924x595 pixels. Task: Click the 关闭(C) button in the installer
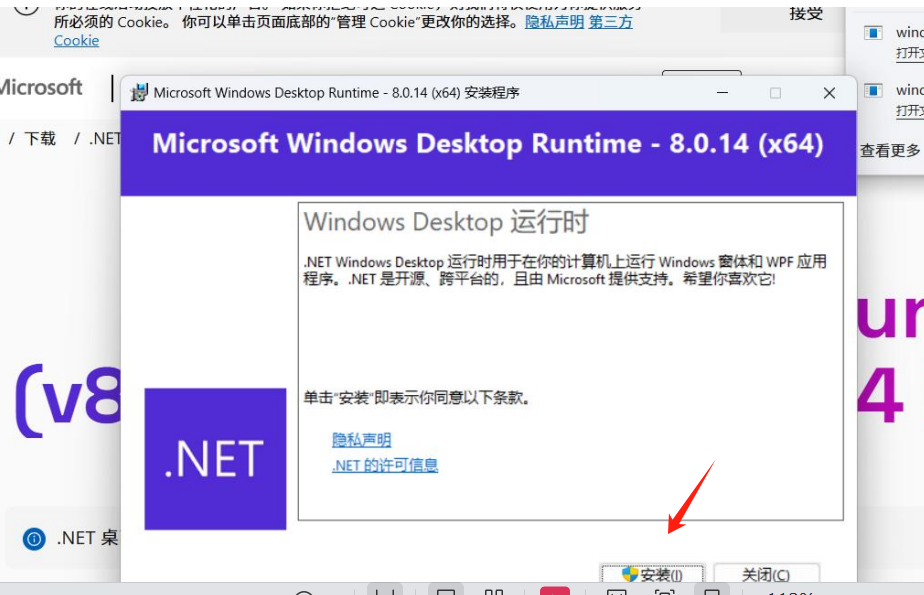[x=766, y=574]
